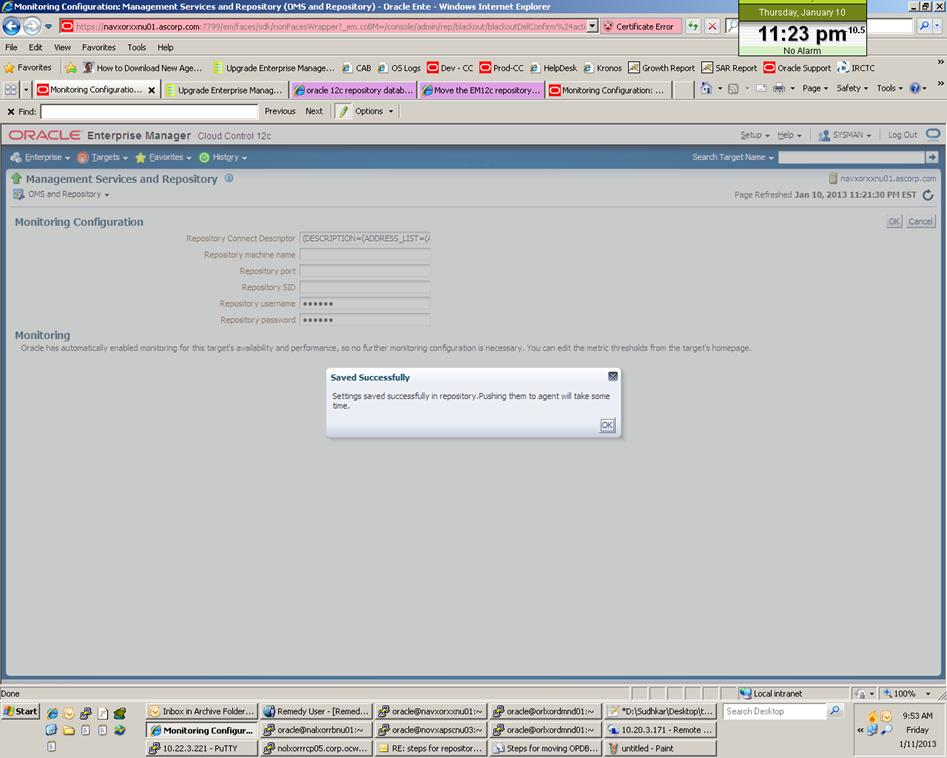The image size is (947, 758).
Task: Click the browser Forward arrow
Action: [32, 27]
